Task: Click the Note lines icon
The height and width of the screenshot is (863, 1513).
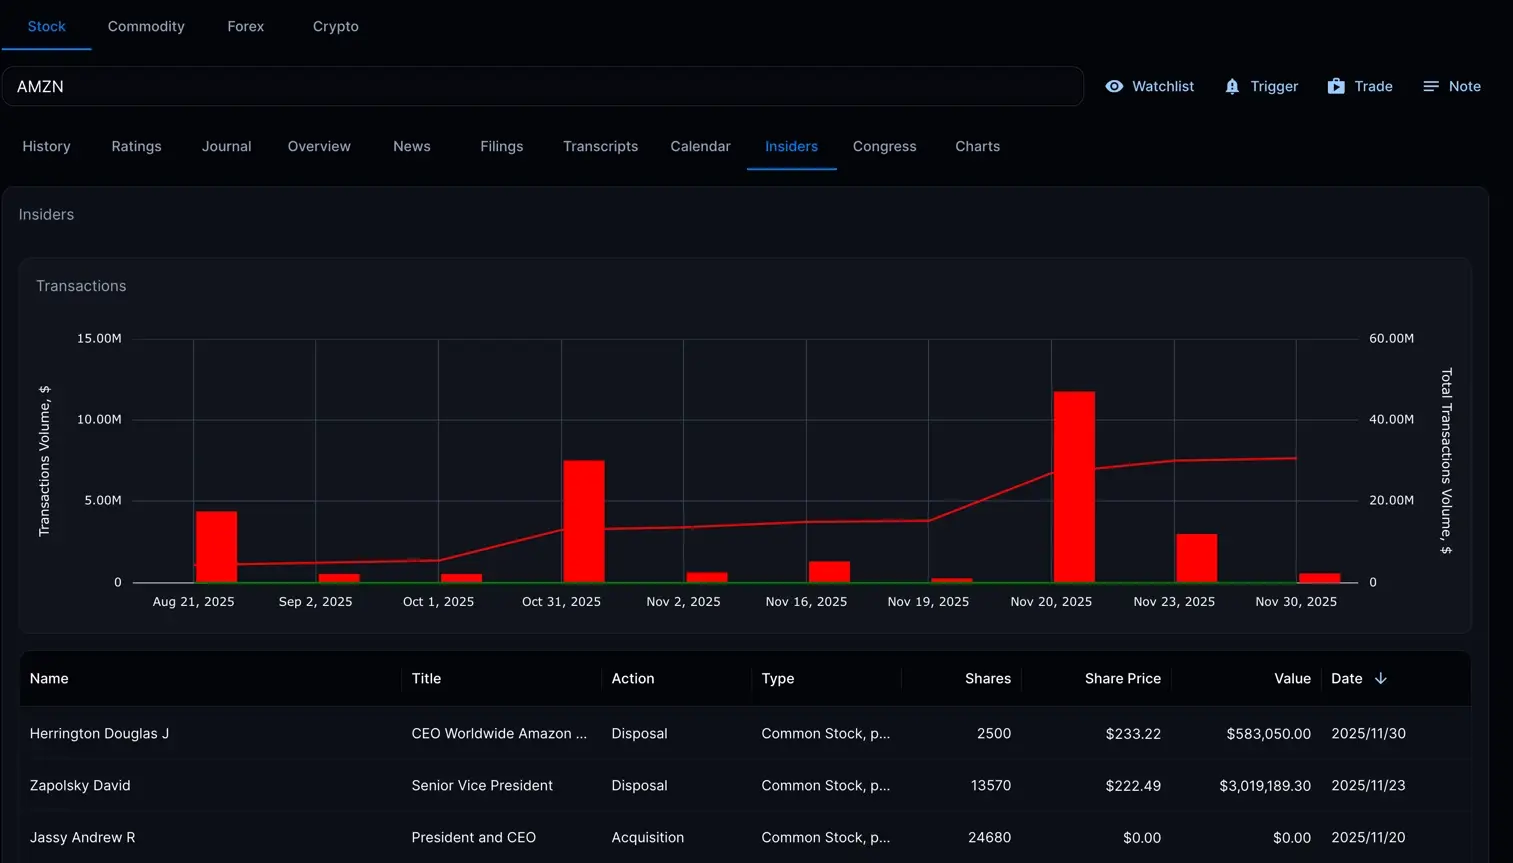Action: tap(1431, 86)
